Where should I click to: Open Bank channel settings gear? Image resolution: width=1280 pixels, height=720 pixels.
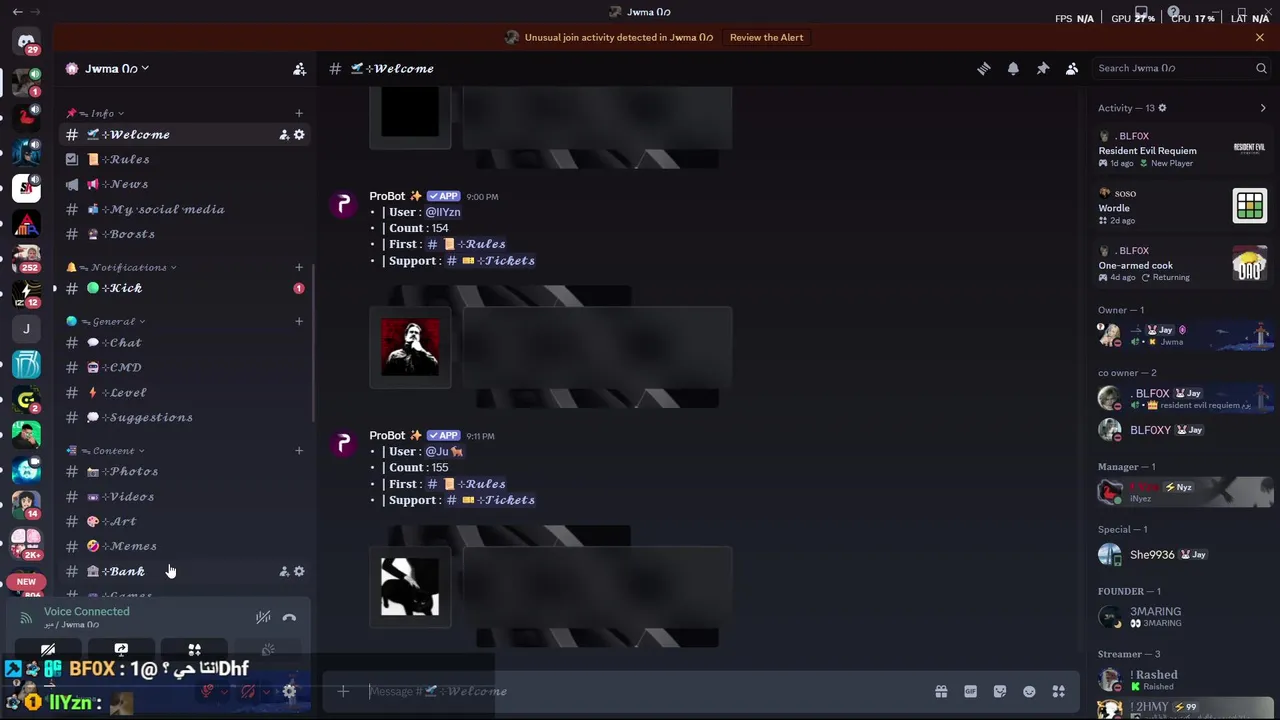[299, 571]
